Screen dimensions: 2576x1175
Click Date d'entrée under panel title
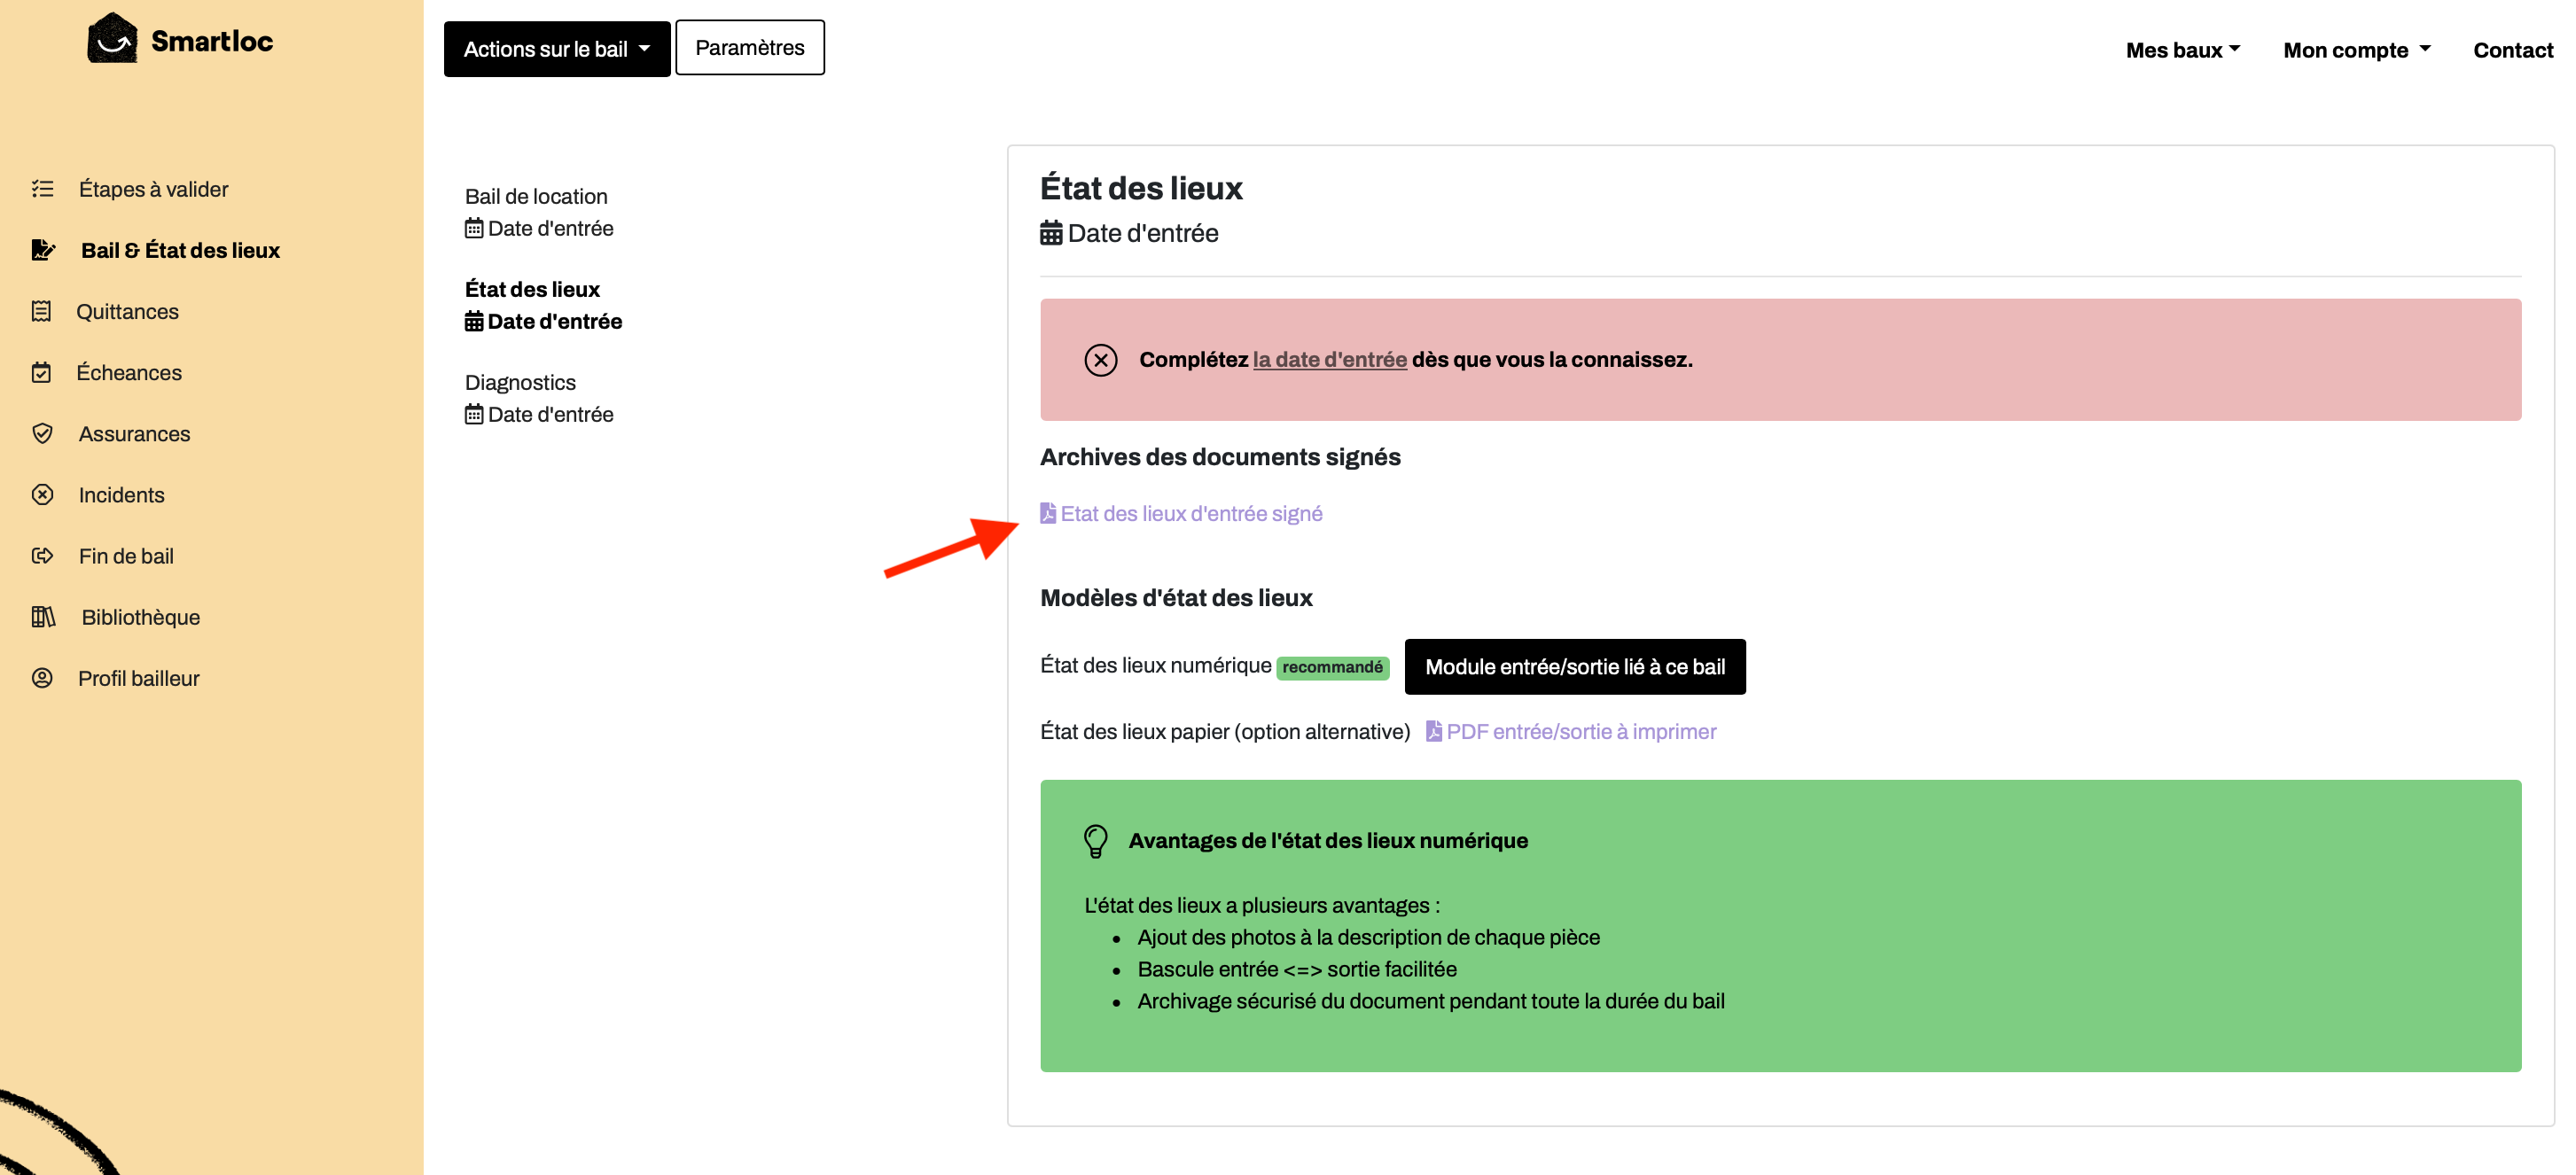point(1143,233)
